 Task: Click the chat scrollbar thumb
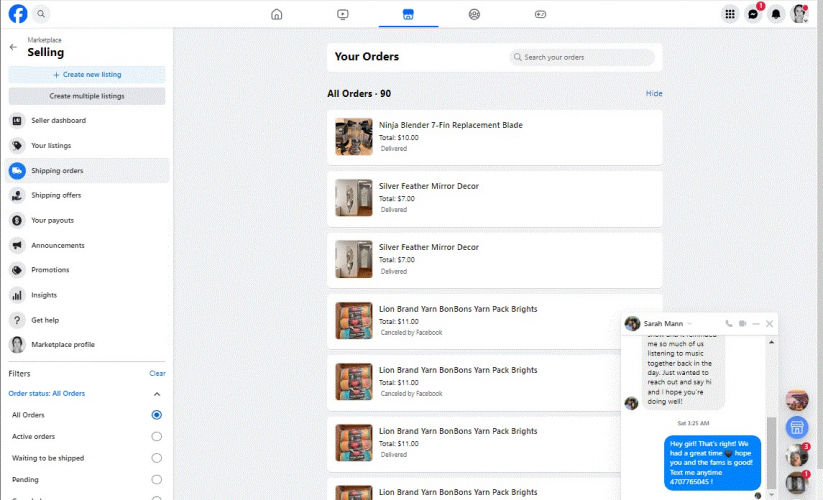coord(771,452)
